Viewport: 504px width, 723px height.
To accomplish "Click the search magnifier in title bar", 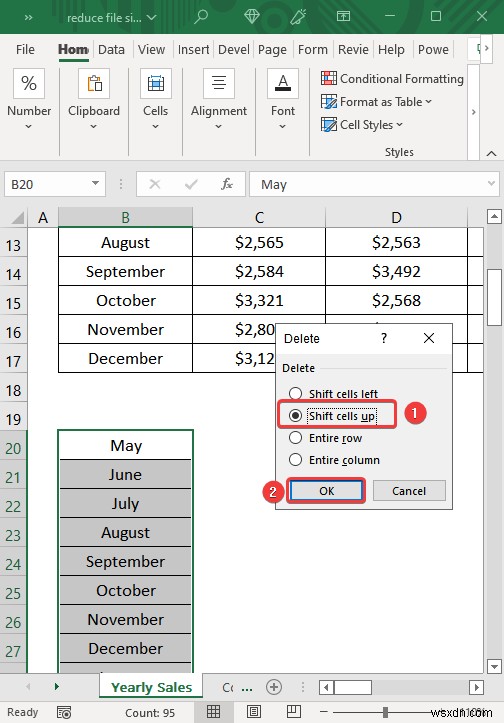I will click(x=201, y=17).
